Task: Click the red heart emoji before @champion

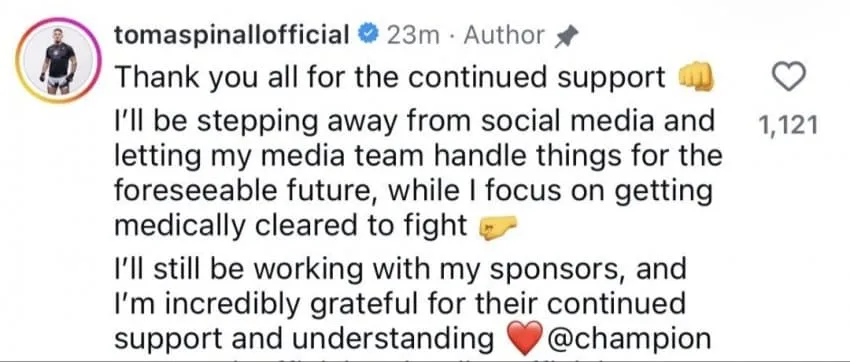Action: pos(524,337)
